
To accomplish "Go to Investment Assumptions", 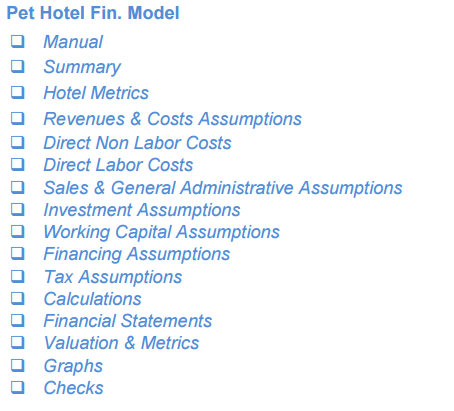I will tap(142, 210).
